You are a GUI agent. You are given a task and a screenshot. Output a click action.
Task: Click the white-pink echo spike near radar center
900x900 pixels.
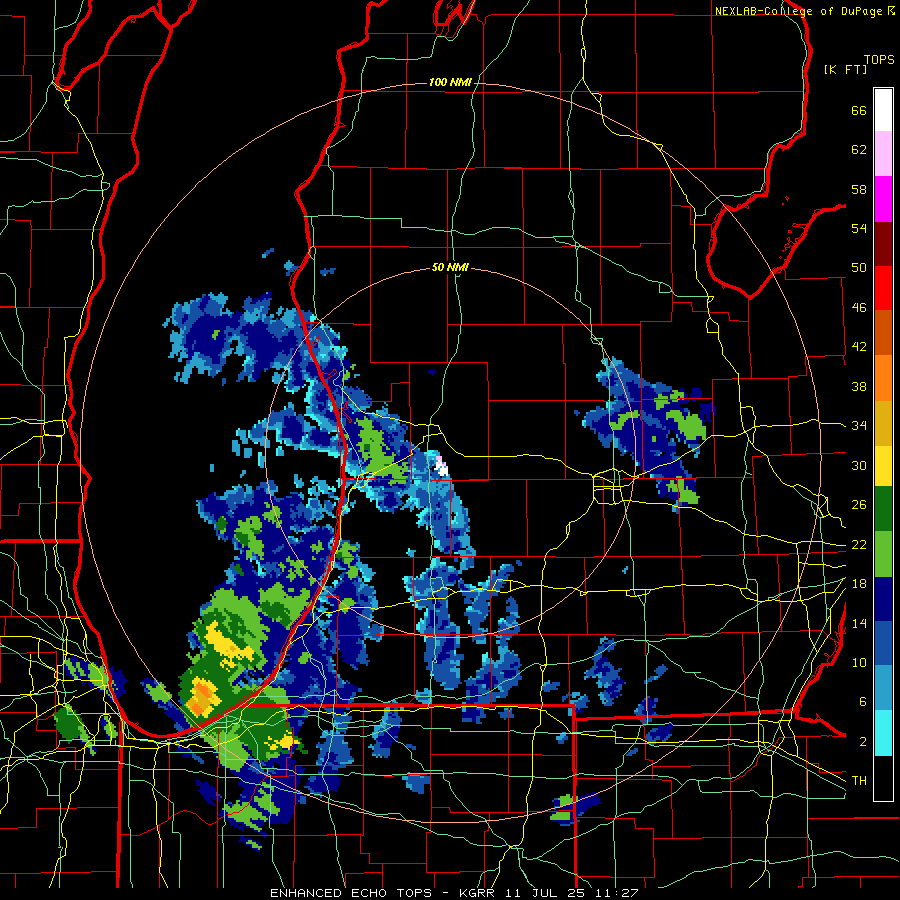[x=441, y=465]
